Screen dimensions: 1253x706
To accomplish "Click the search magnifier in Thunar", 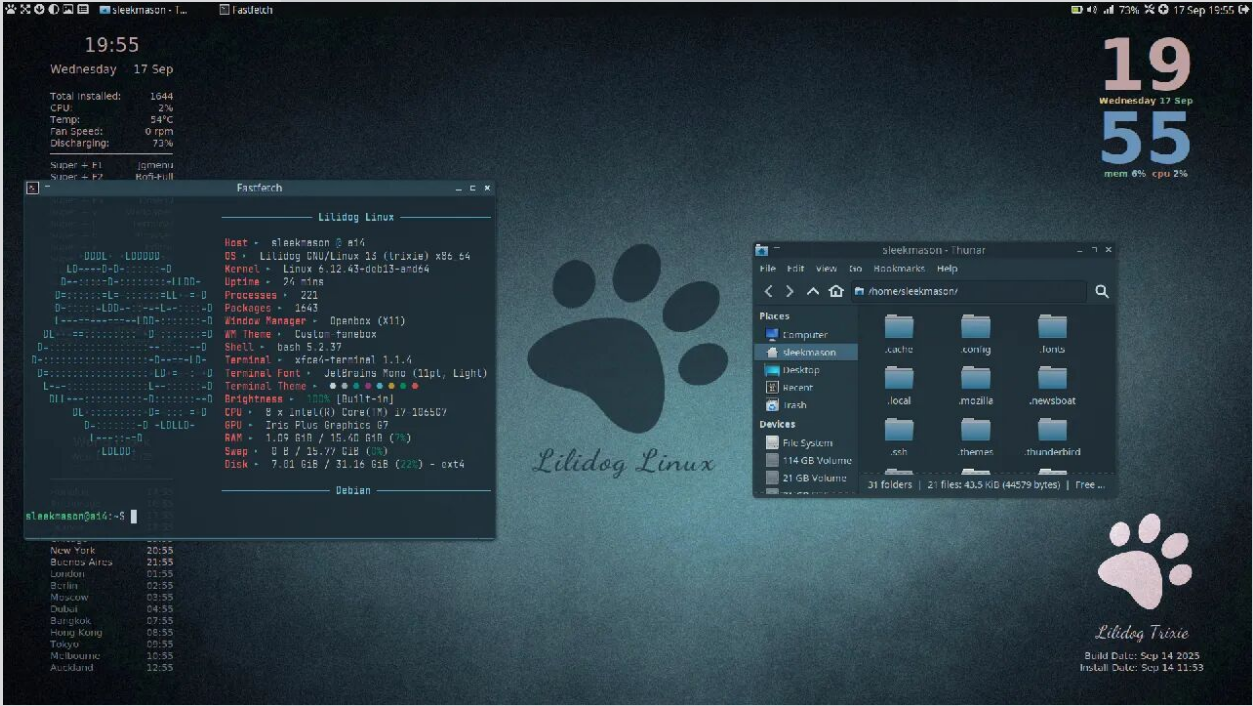I will (x=1102, y=291).
